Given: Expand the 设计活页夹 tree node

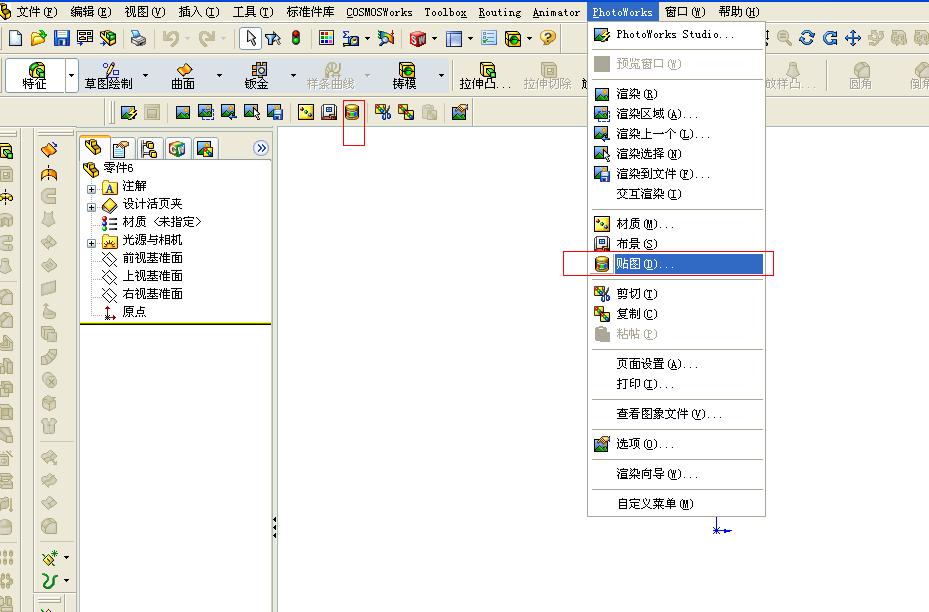Looking at the screenshot, I should pyautogui.click(x=91, y=207).
